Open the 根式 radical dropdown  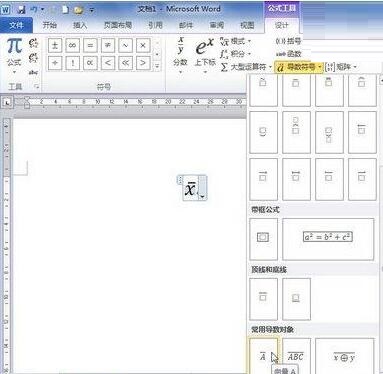[x=236, y=42]
